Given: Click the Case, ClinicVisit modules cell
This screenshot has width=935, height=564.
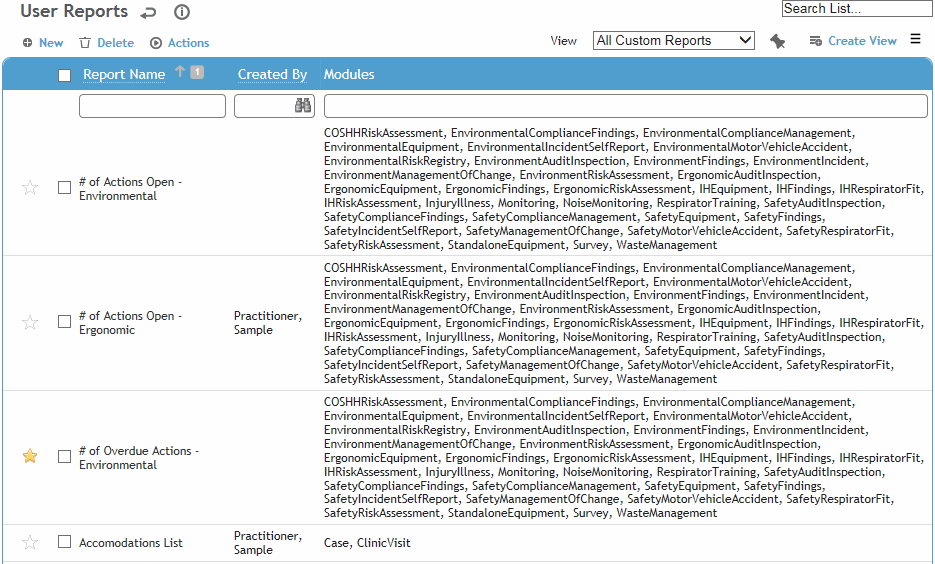Looking at the screenshot, I should click(x=367, y=543).
